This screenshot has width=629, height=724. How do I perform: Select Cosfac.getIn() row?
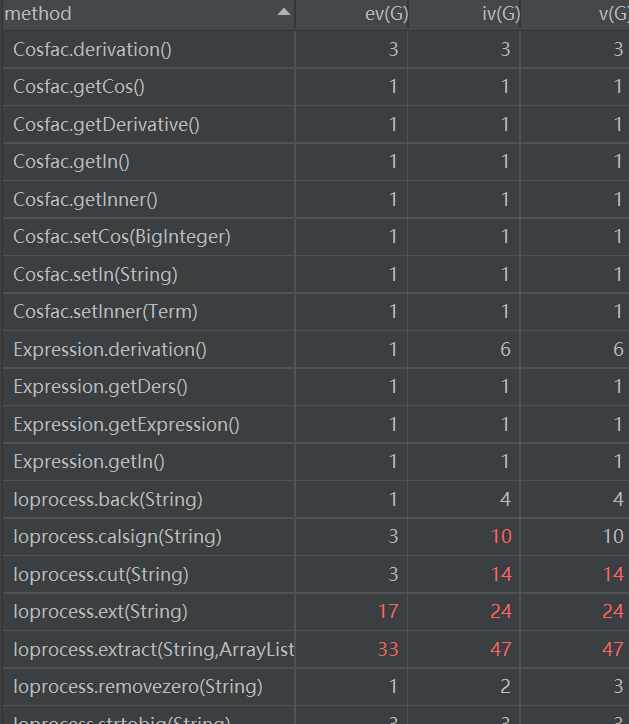pos(71,161)
